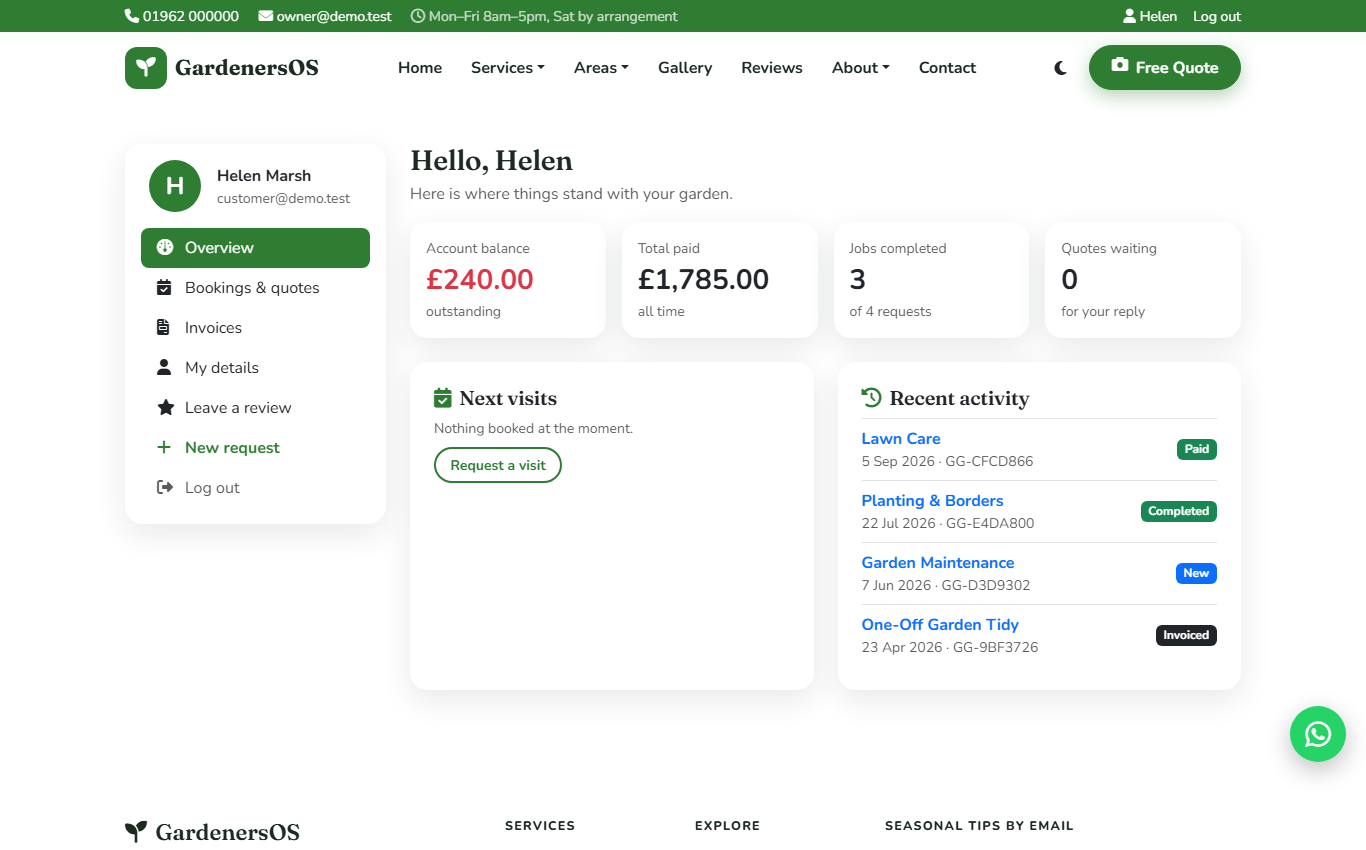Expand the Services dropdown menu

click(508, 68)
